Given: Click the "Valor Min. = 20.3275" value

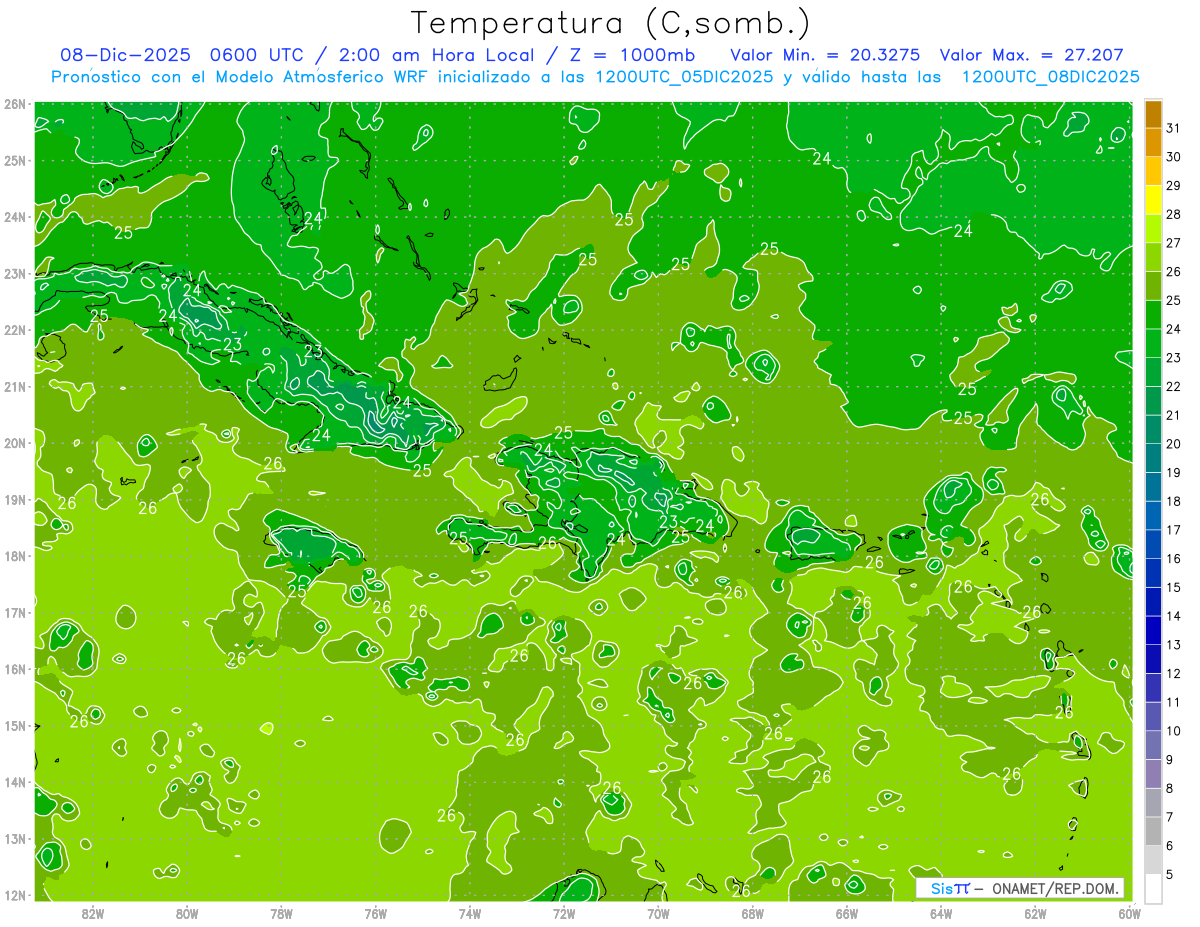Looking at the screenshot, I should tap(826, 55).
